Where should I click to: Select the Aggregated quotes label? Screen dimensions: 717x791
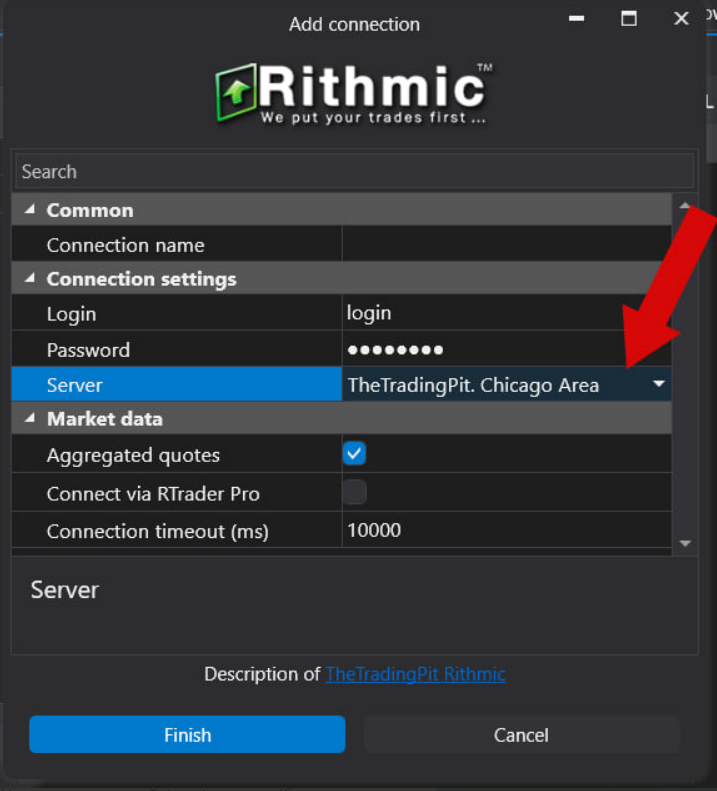point(133,455)
